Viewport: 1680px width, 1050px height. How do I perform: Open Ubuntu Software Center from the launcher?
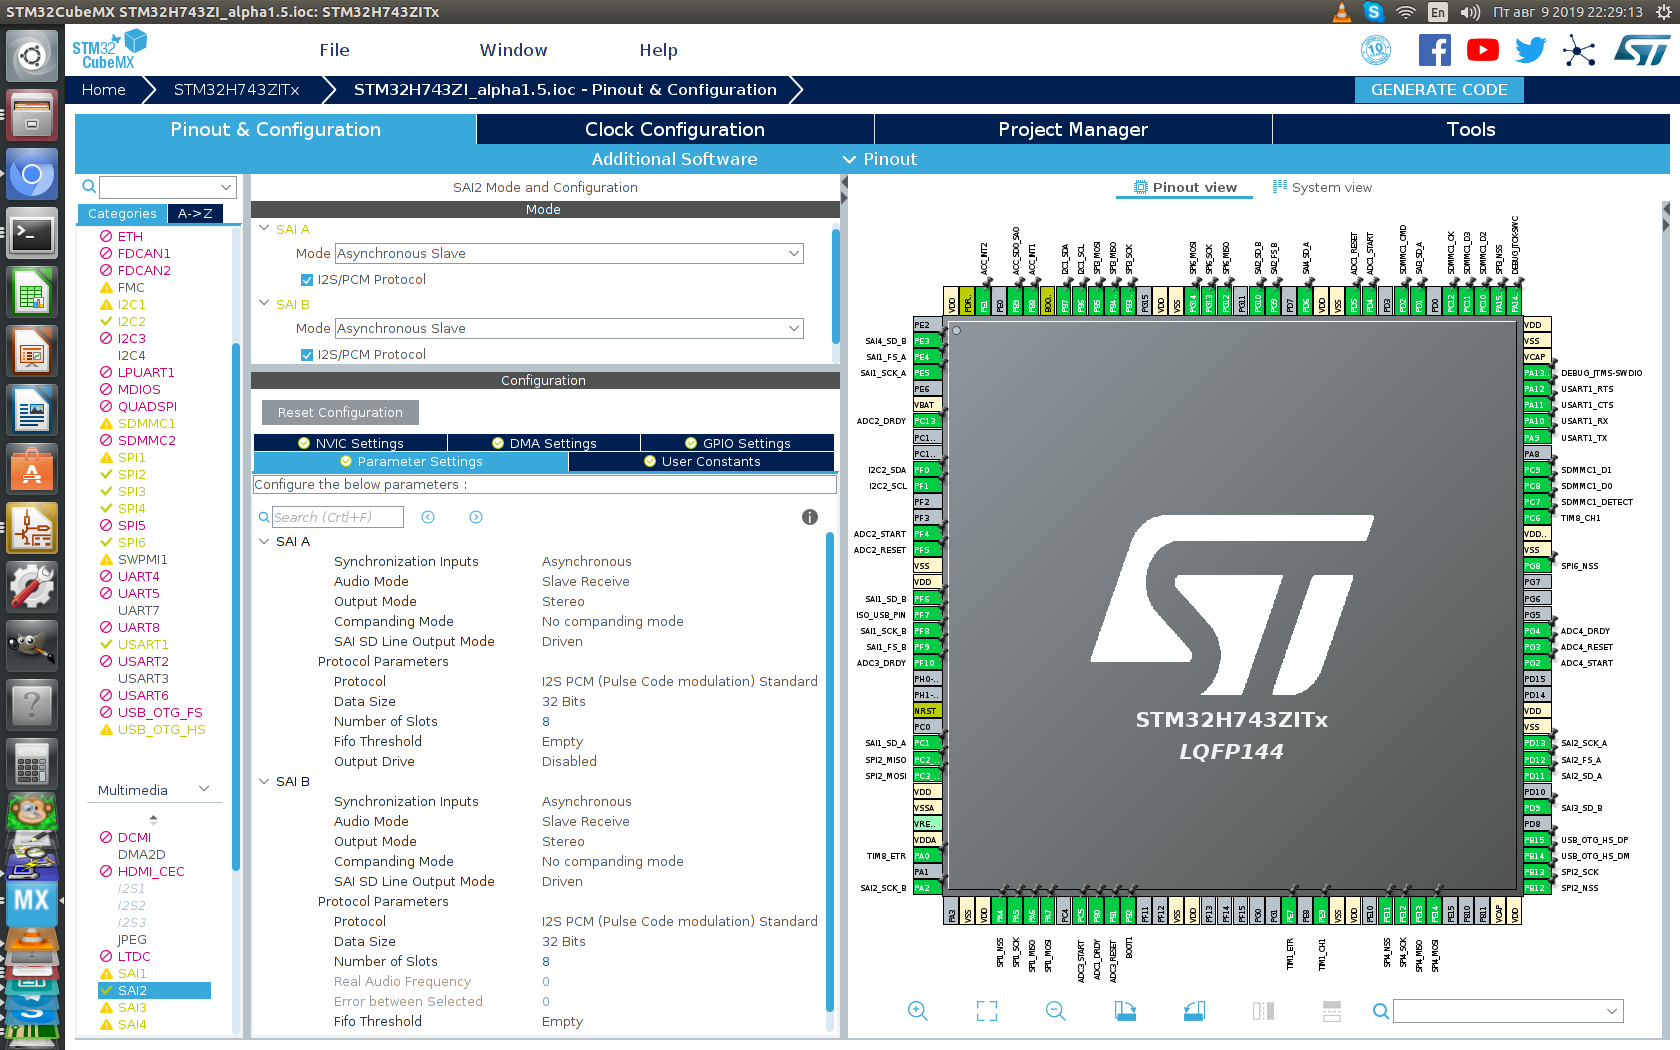click(32, 469)
